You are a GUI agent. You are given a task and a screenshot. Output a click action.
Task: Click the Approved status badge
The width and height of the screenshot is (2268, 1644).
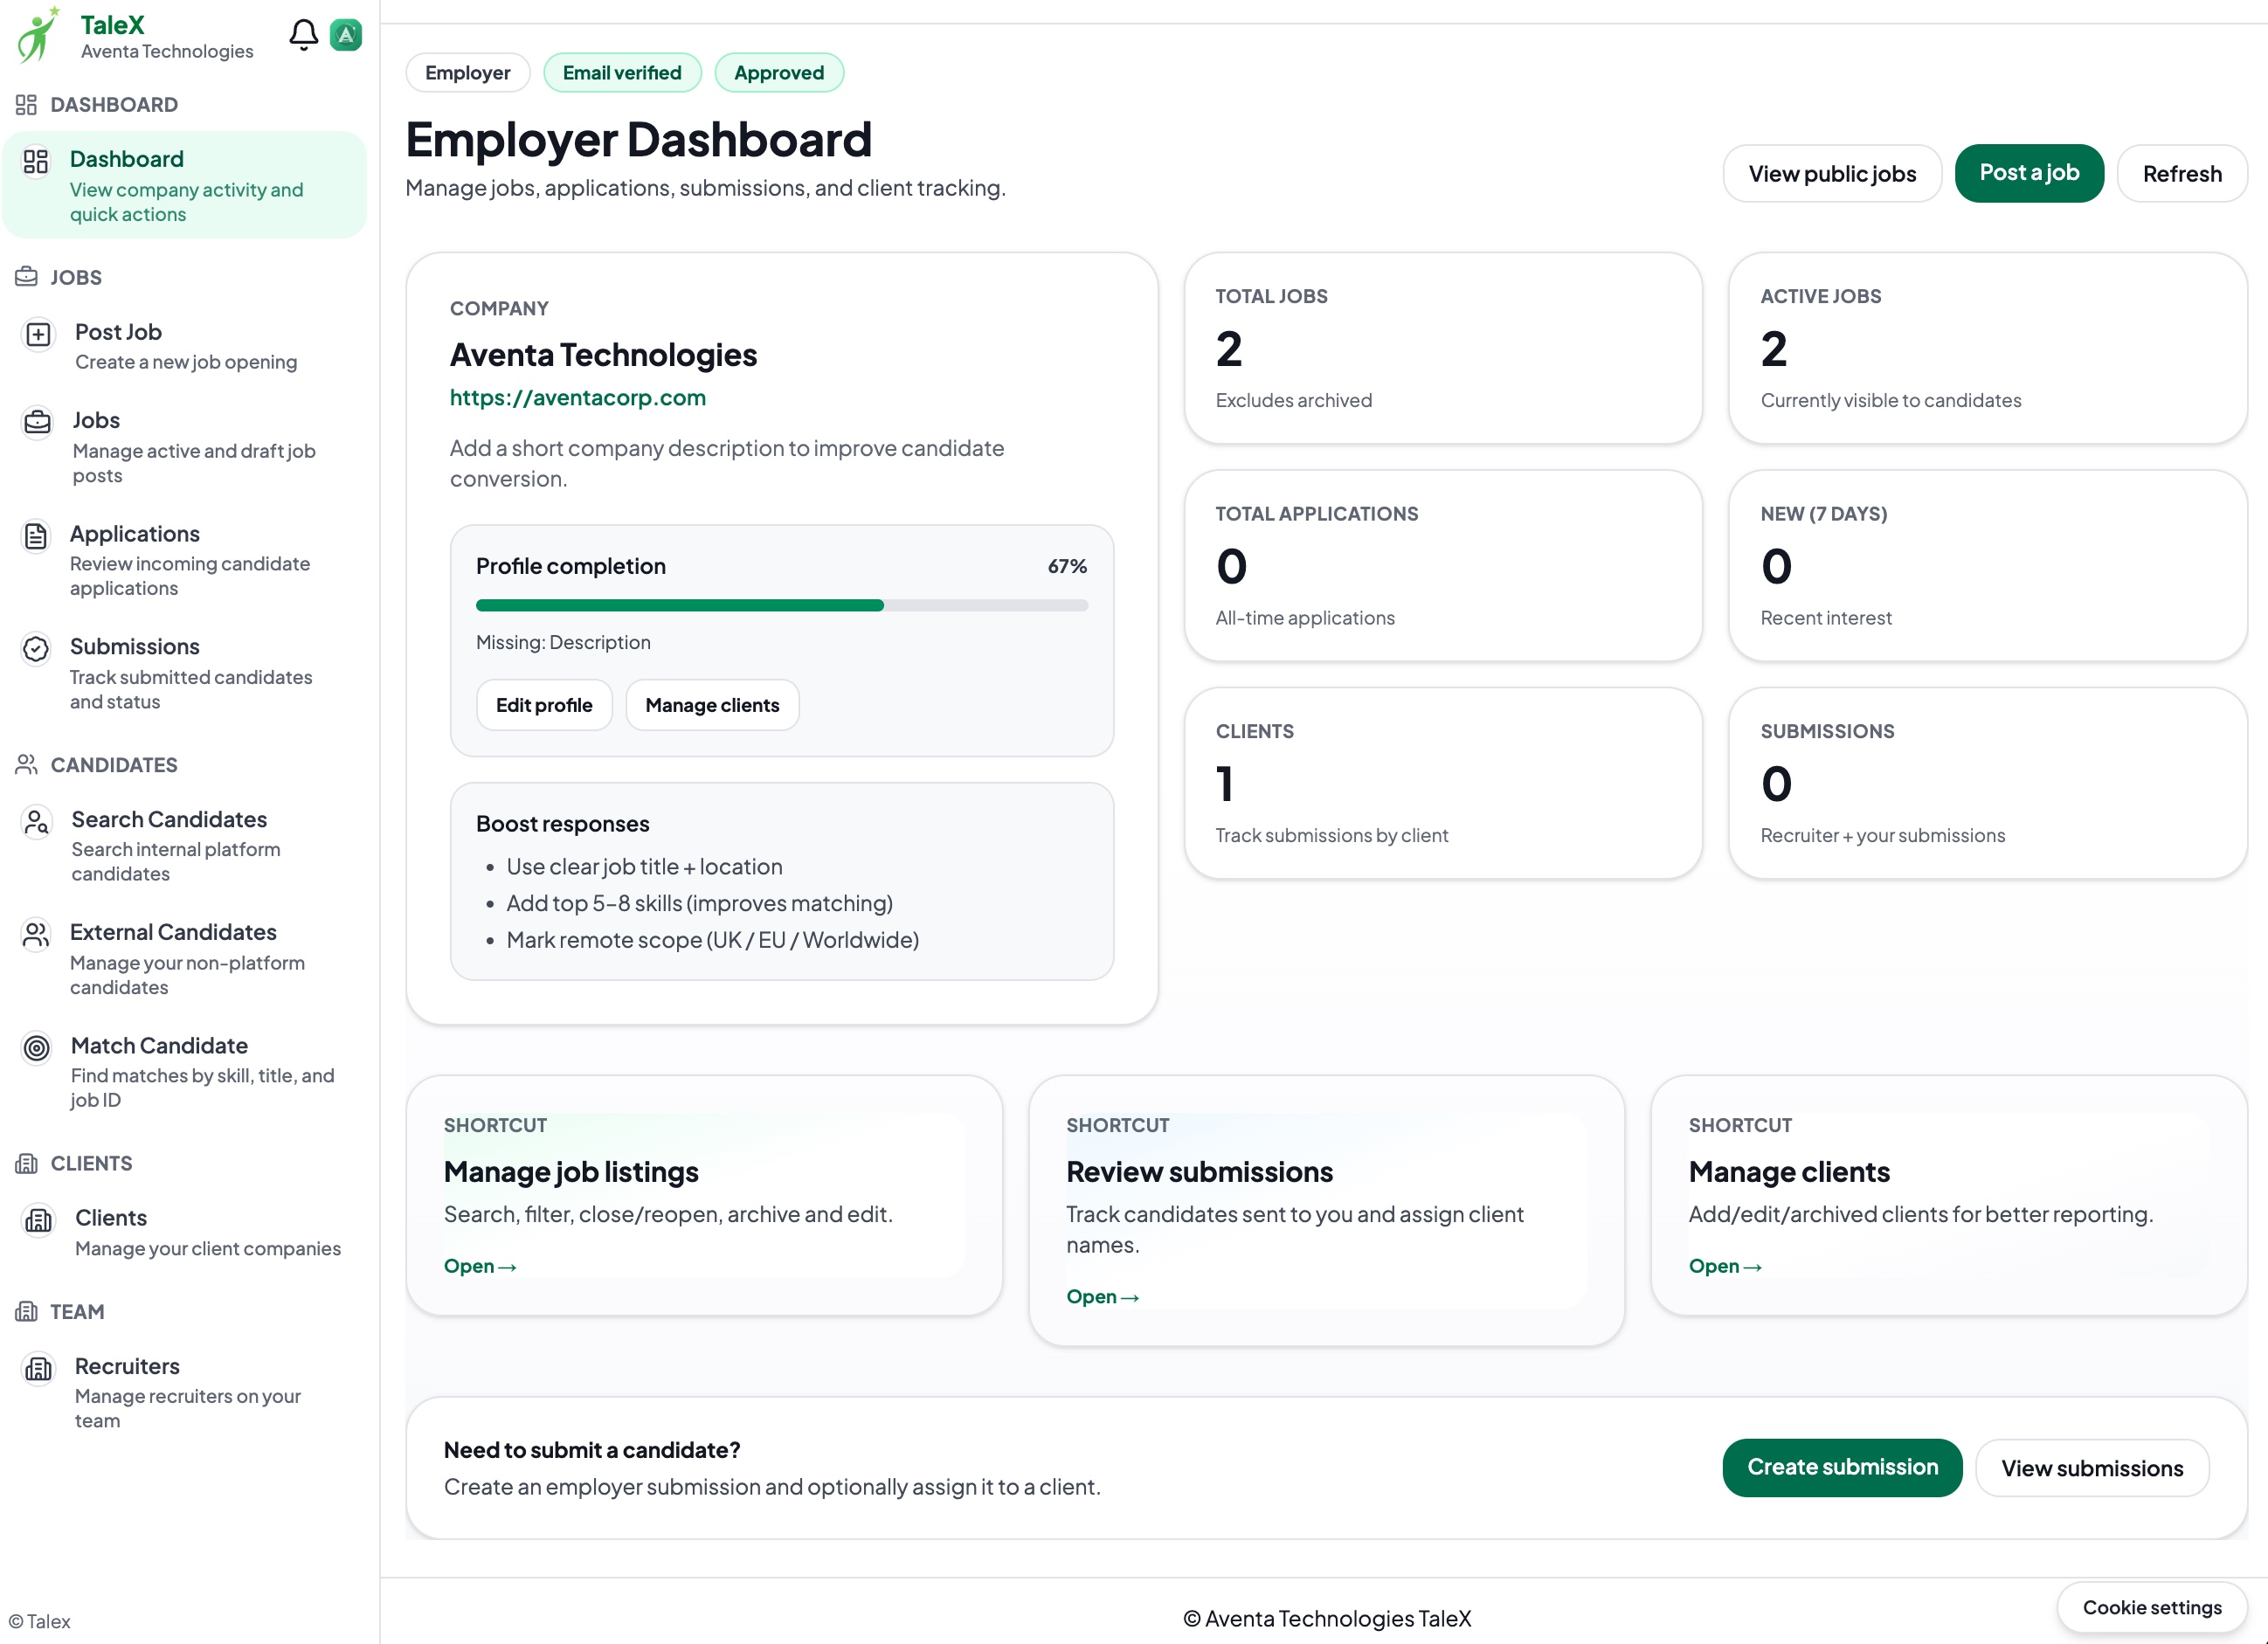coord(779,72)
